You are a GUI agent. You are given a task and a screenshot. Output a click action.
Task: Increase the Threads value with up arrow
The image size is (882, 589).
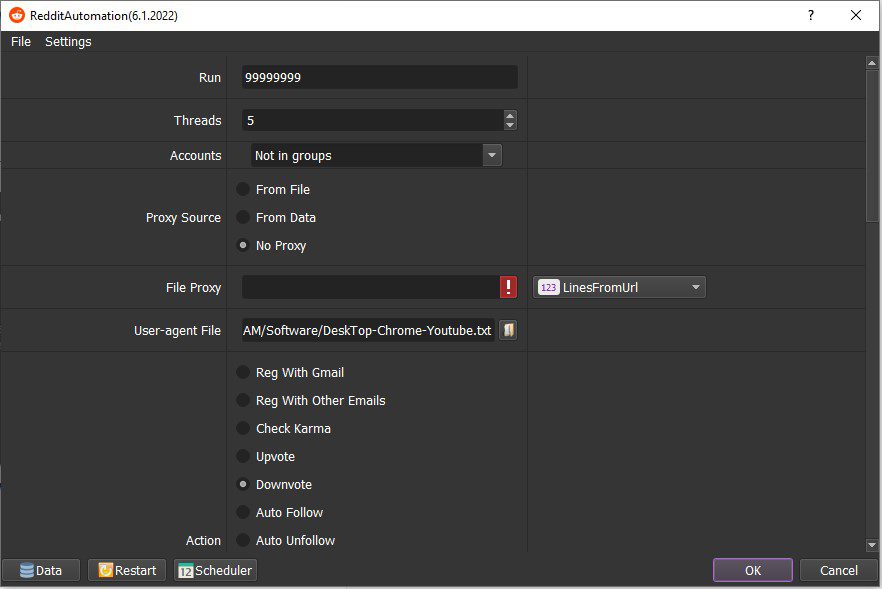(x=510, y=115)
